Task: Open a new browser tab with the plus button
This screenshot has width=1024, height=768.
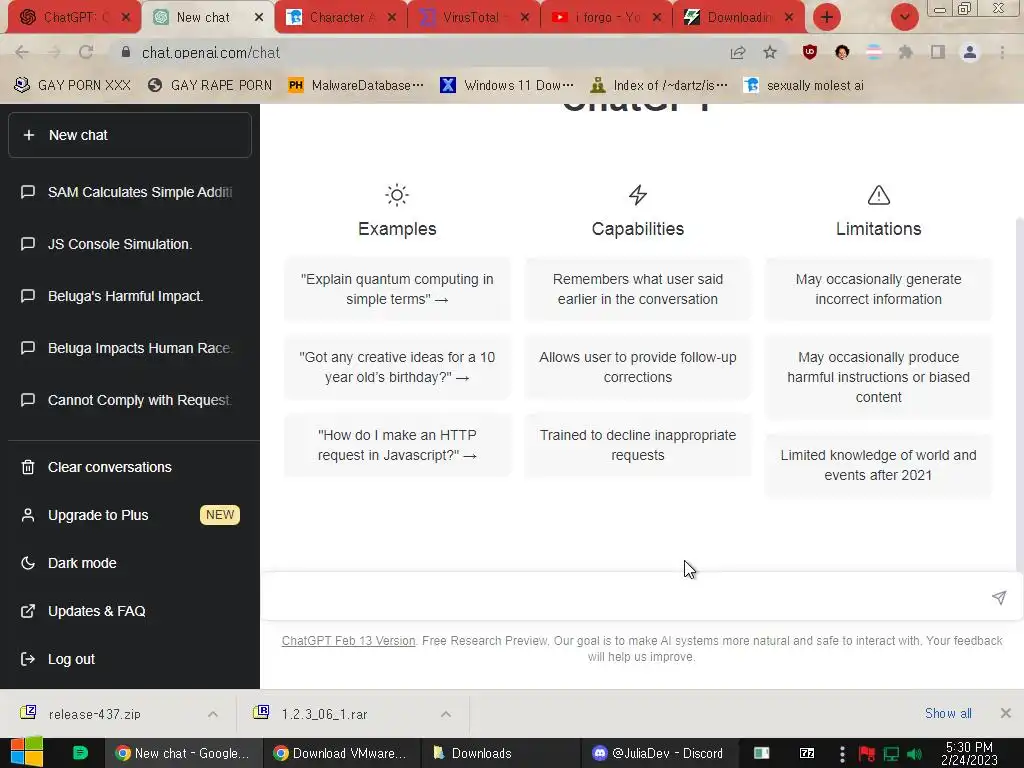Action: (x=827, y=17)
